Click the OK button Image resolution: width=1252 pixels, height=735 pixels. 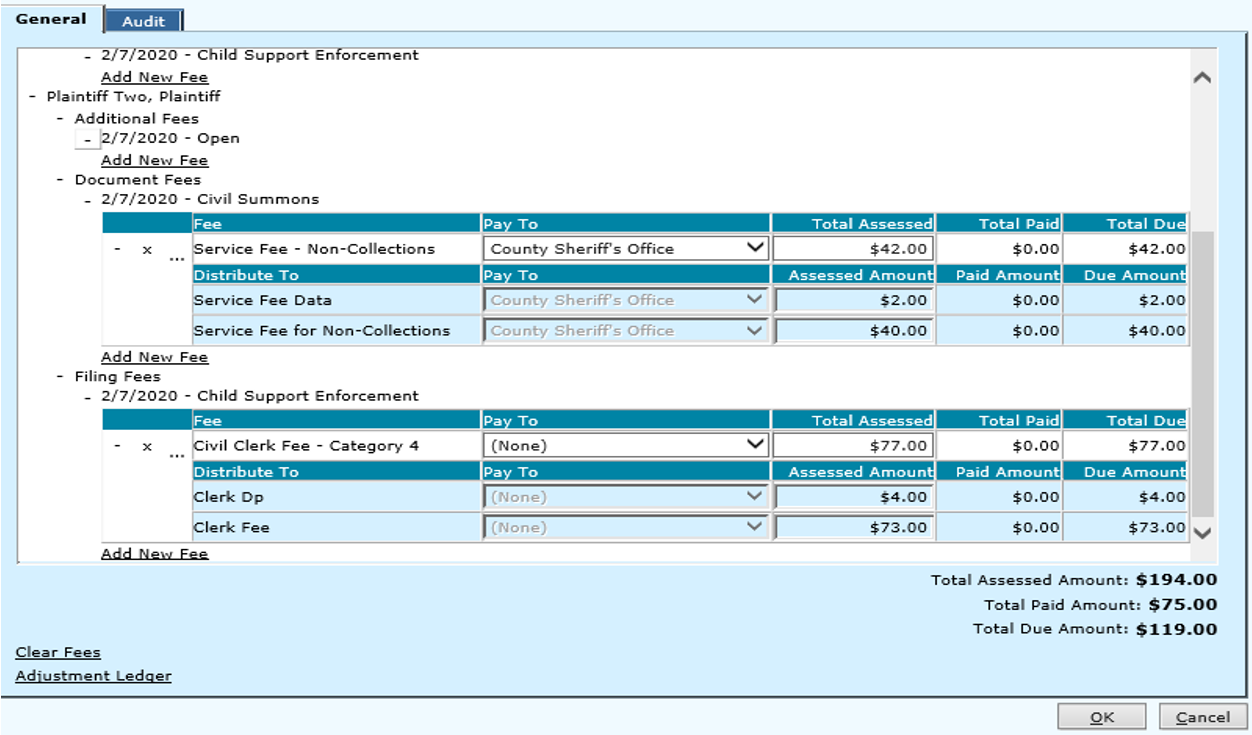coord(1102,717)
